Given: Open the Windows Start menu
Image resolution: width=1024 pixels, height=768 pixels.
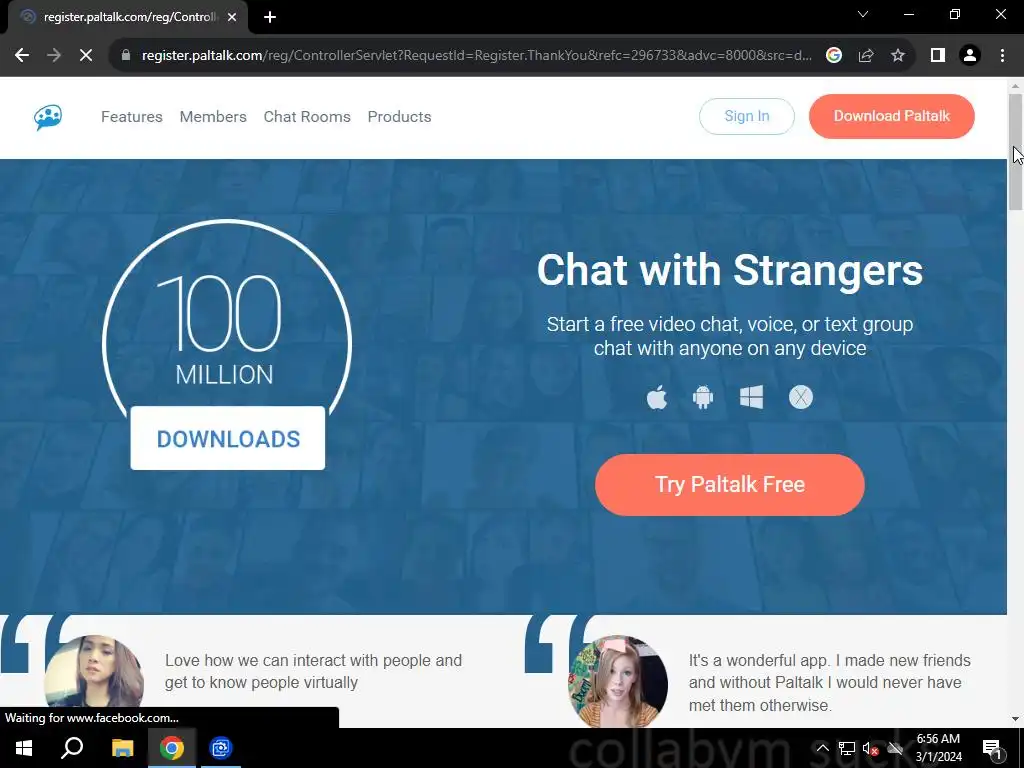Looking at the screenshot, I should pyautogui.click(x=24, y=748).
